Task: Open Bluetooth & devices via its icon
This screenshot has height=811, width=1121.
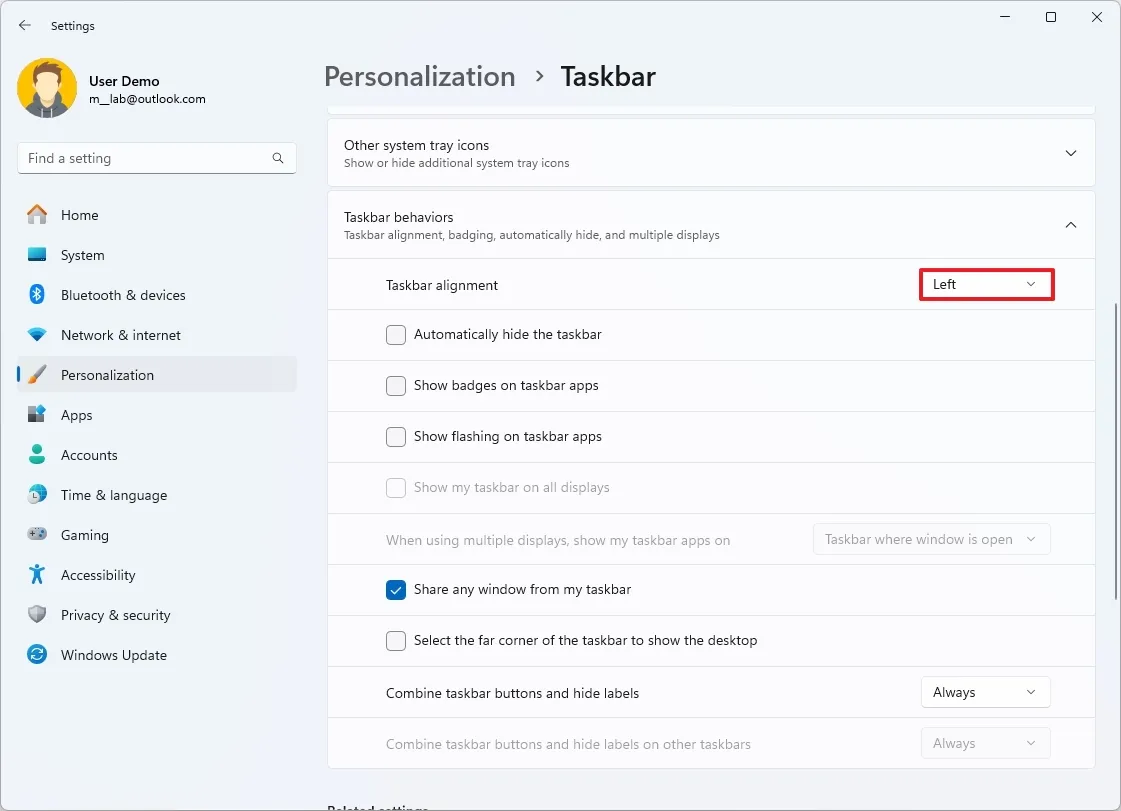Action: (37, 295)
